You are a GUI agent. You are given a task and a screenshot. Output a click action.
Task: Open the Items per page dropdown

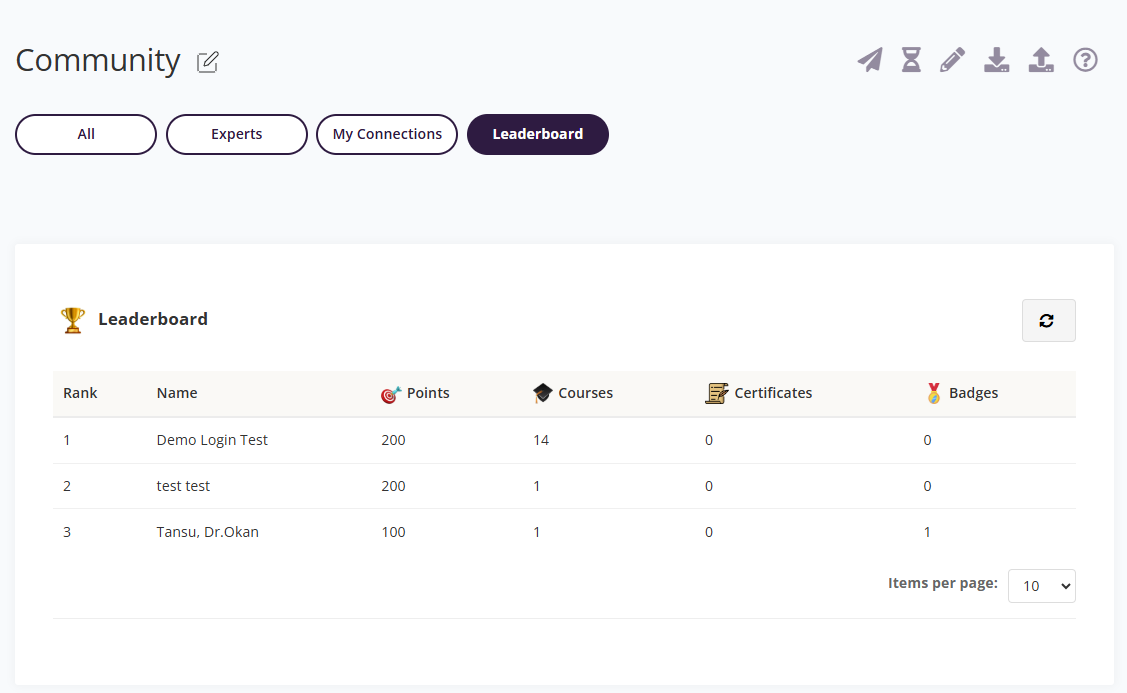click(x=1041, y=585)
